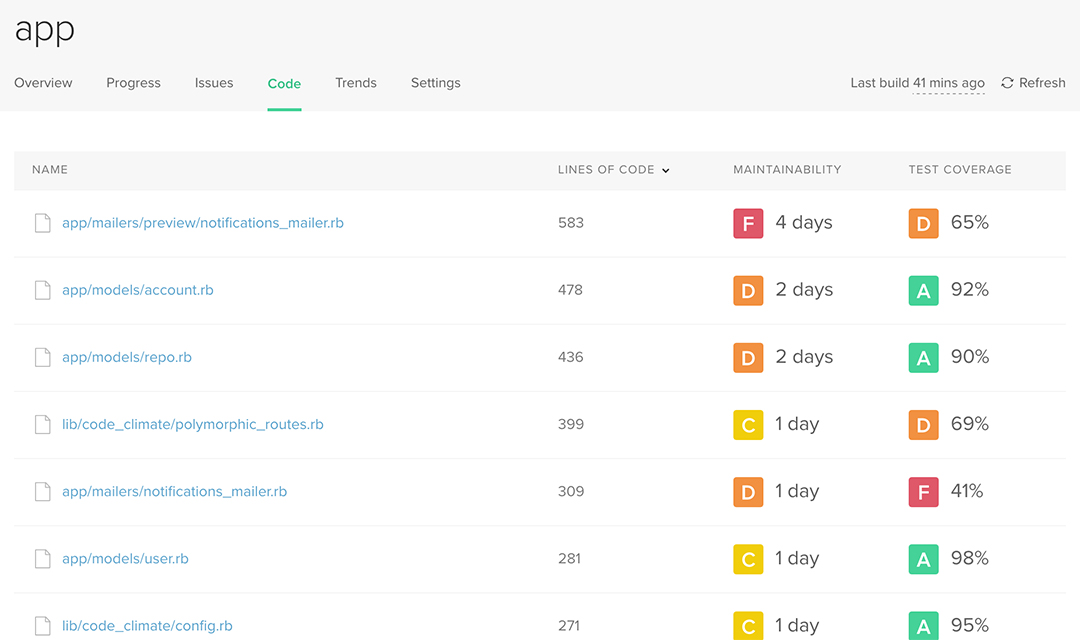Switch to the Progress tab
This screenshot has height=640, width=1080.
[x=133, y=83]
